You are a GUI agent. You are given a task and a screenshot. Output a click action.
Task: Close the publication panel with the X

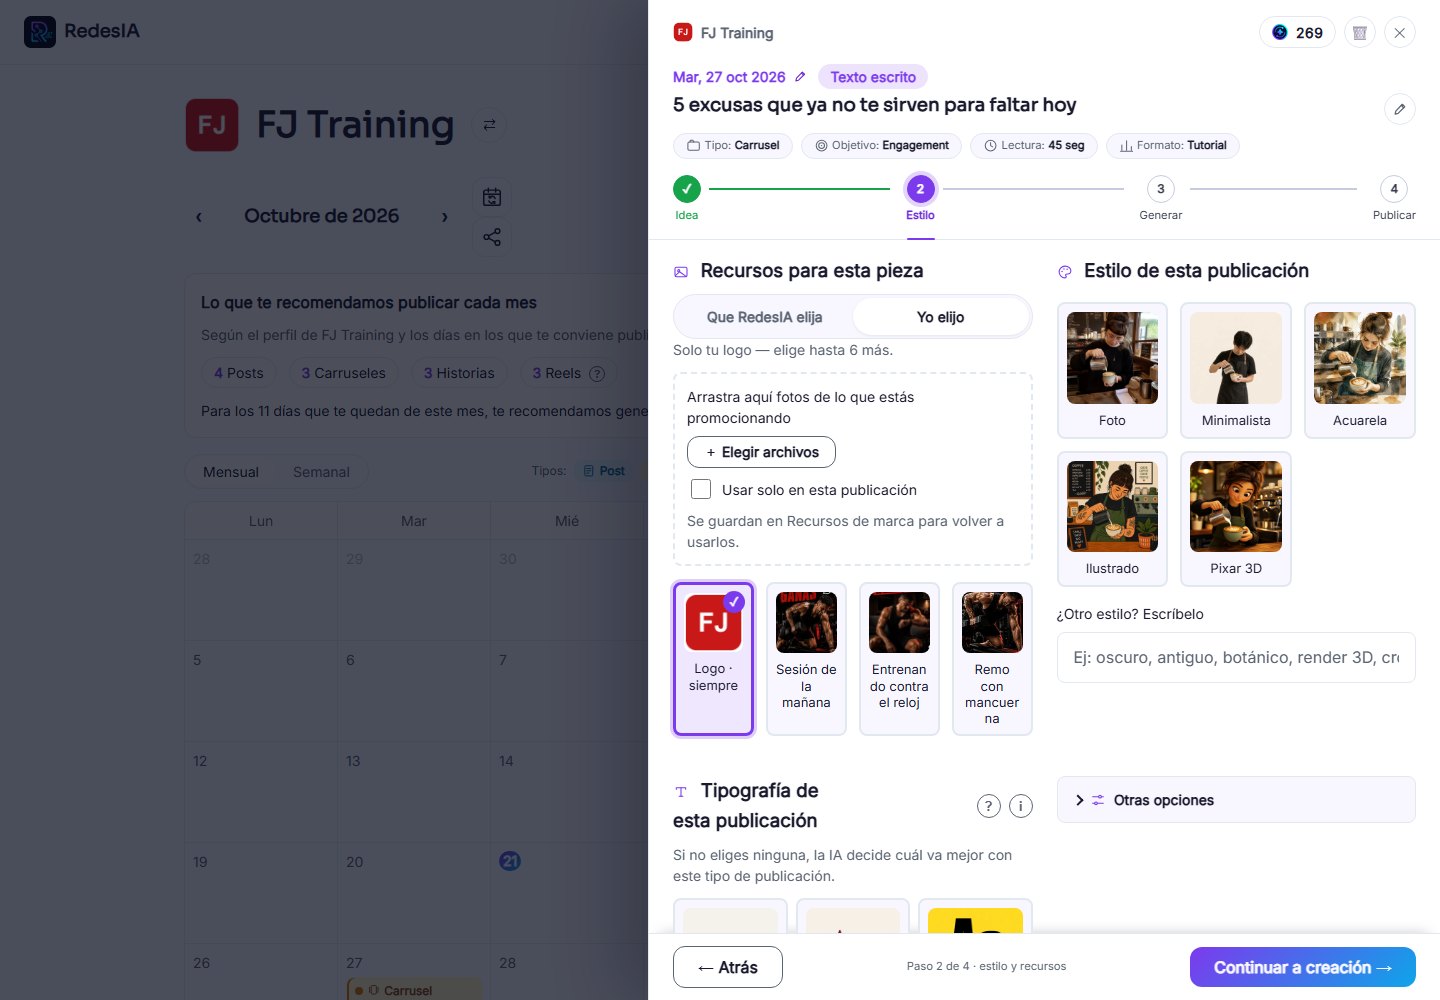click(1400, 33)
